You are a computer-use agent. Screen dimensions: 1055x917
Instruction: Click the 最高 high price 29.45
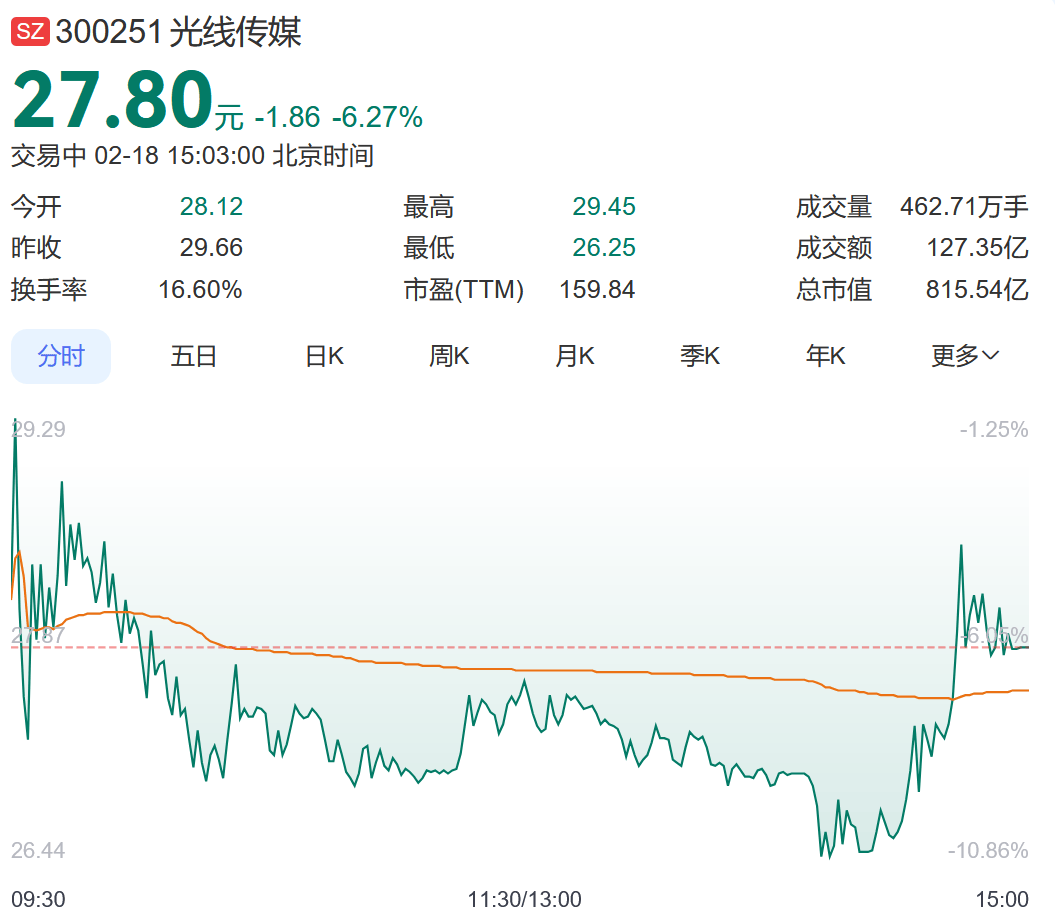tap(604, 207)
